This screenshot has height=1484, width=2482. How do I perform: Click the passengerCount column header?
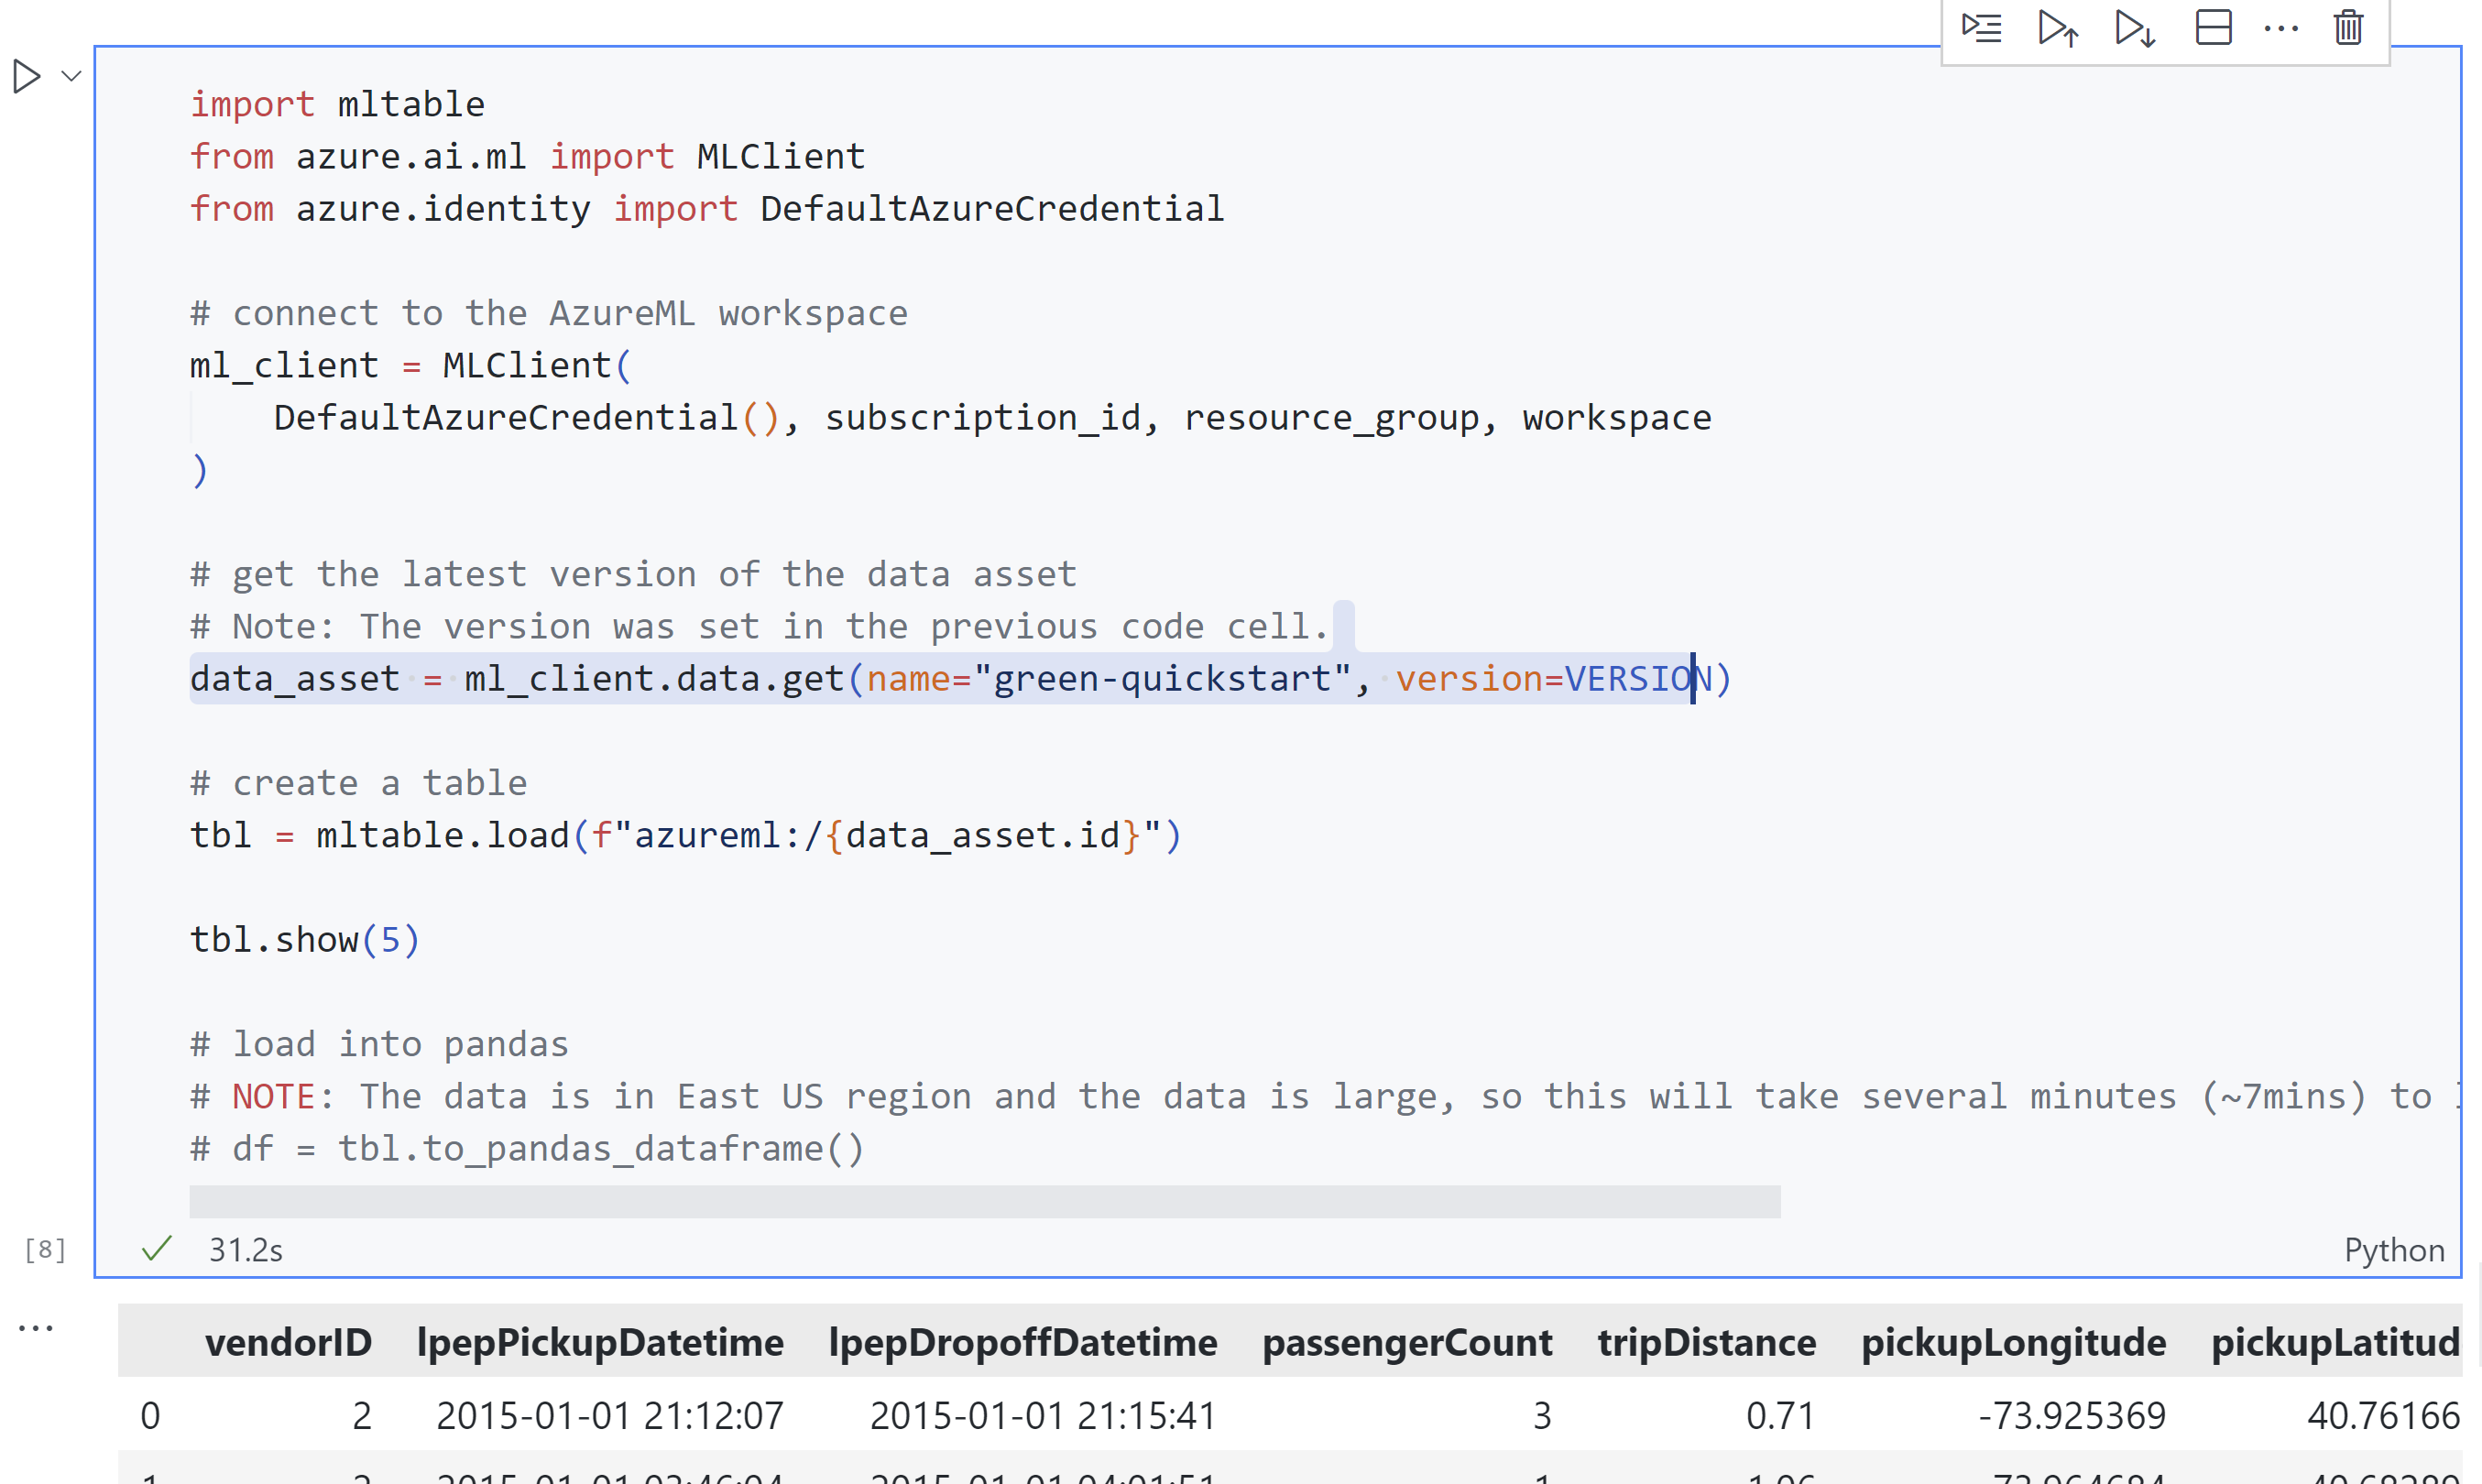tap(1406, 1342)
